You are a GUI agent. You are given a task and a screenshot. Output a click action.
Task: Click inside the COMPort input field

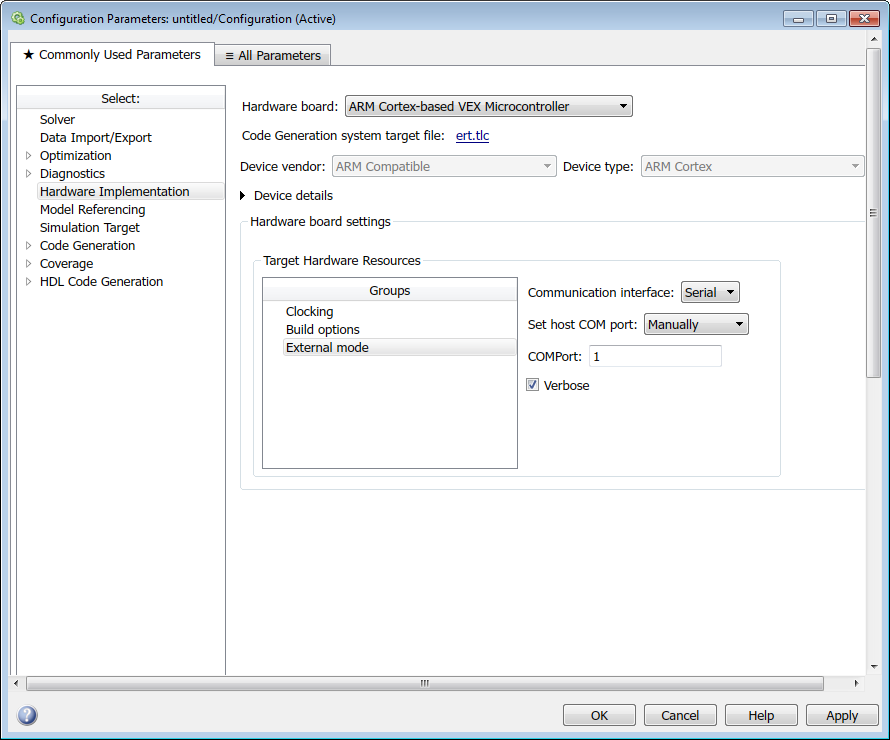pyautogui.click(x=654, y=356)
